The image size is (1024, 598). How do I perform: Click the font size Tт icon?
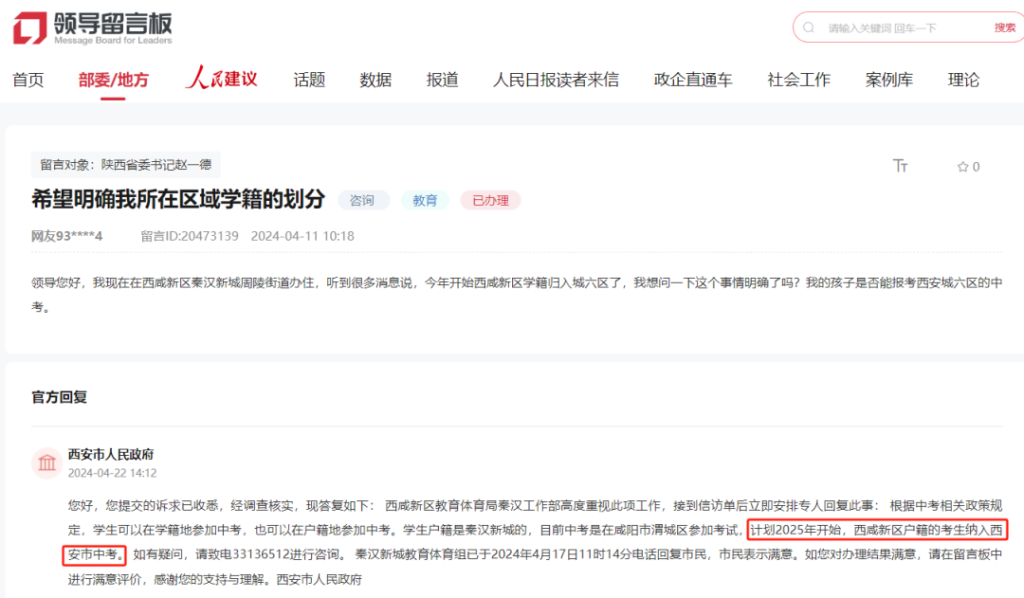coord(900,166)
